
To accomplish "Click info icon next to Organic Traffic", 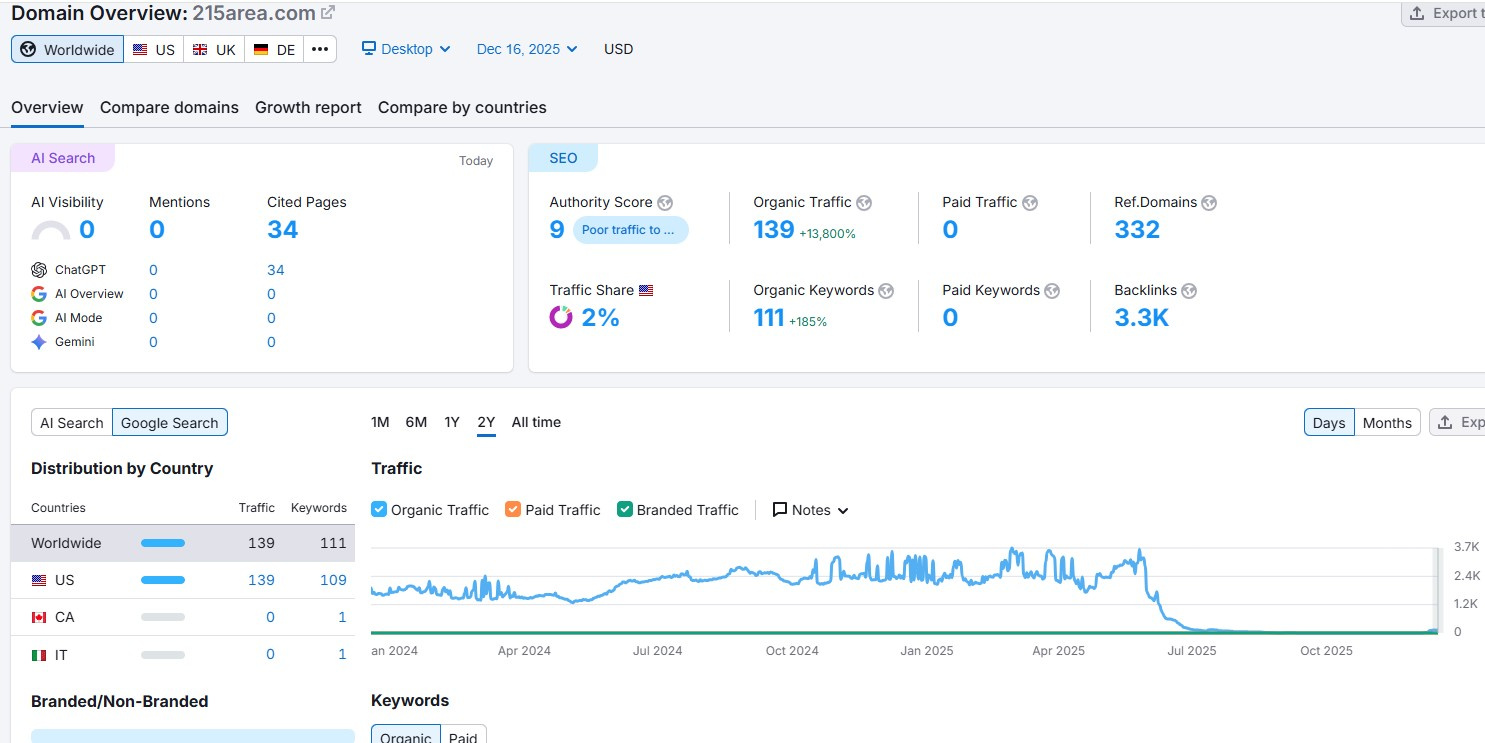I will [864, 203].
